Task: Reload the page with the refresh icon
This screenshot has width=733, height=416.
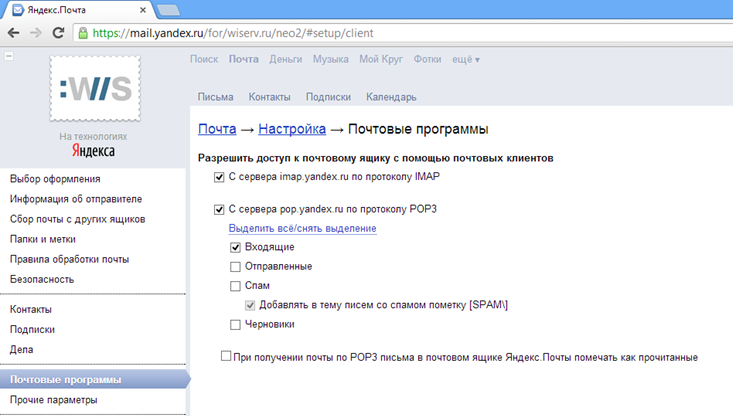Action: click(x=59, y=32)
